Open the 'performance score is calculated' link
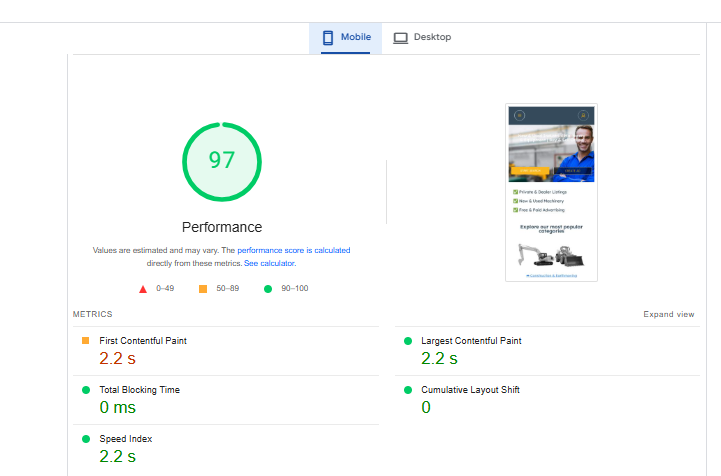This screenshot has width=721, height=476. point(293,250)
